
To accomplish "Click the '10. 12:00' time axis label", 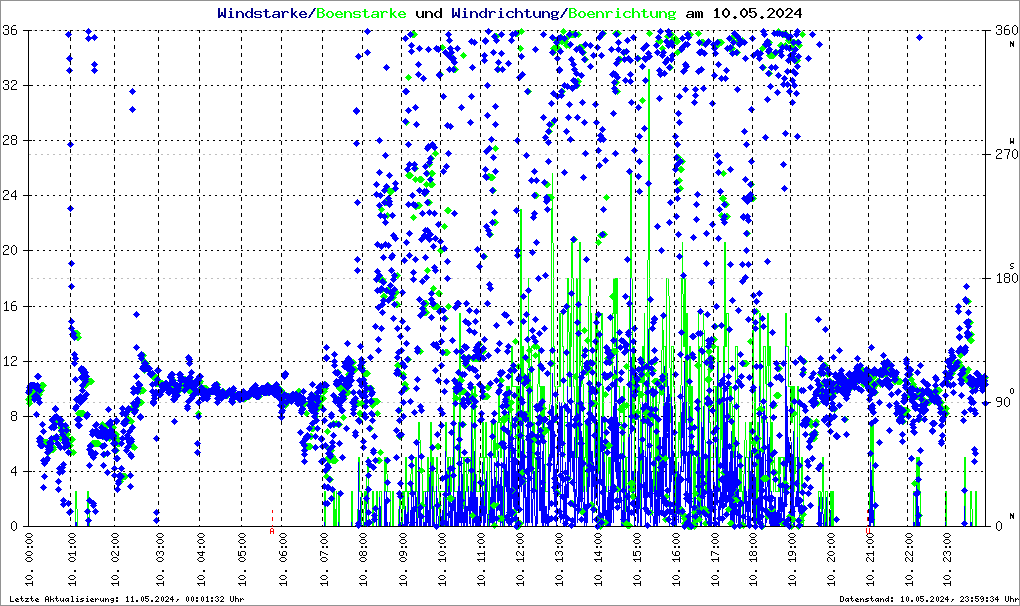I will [520, 560].
